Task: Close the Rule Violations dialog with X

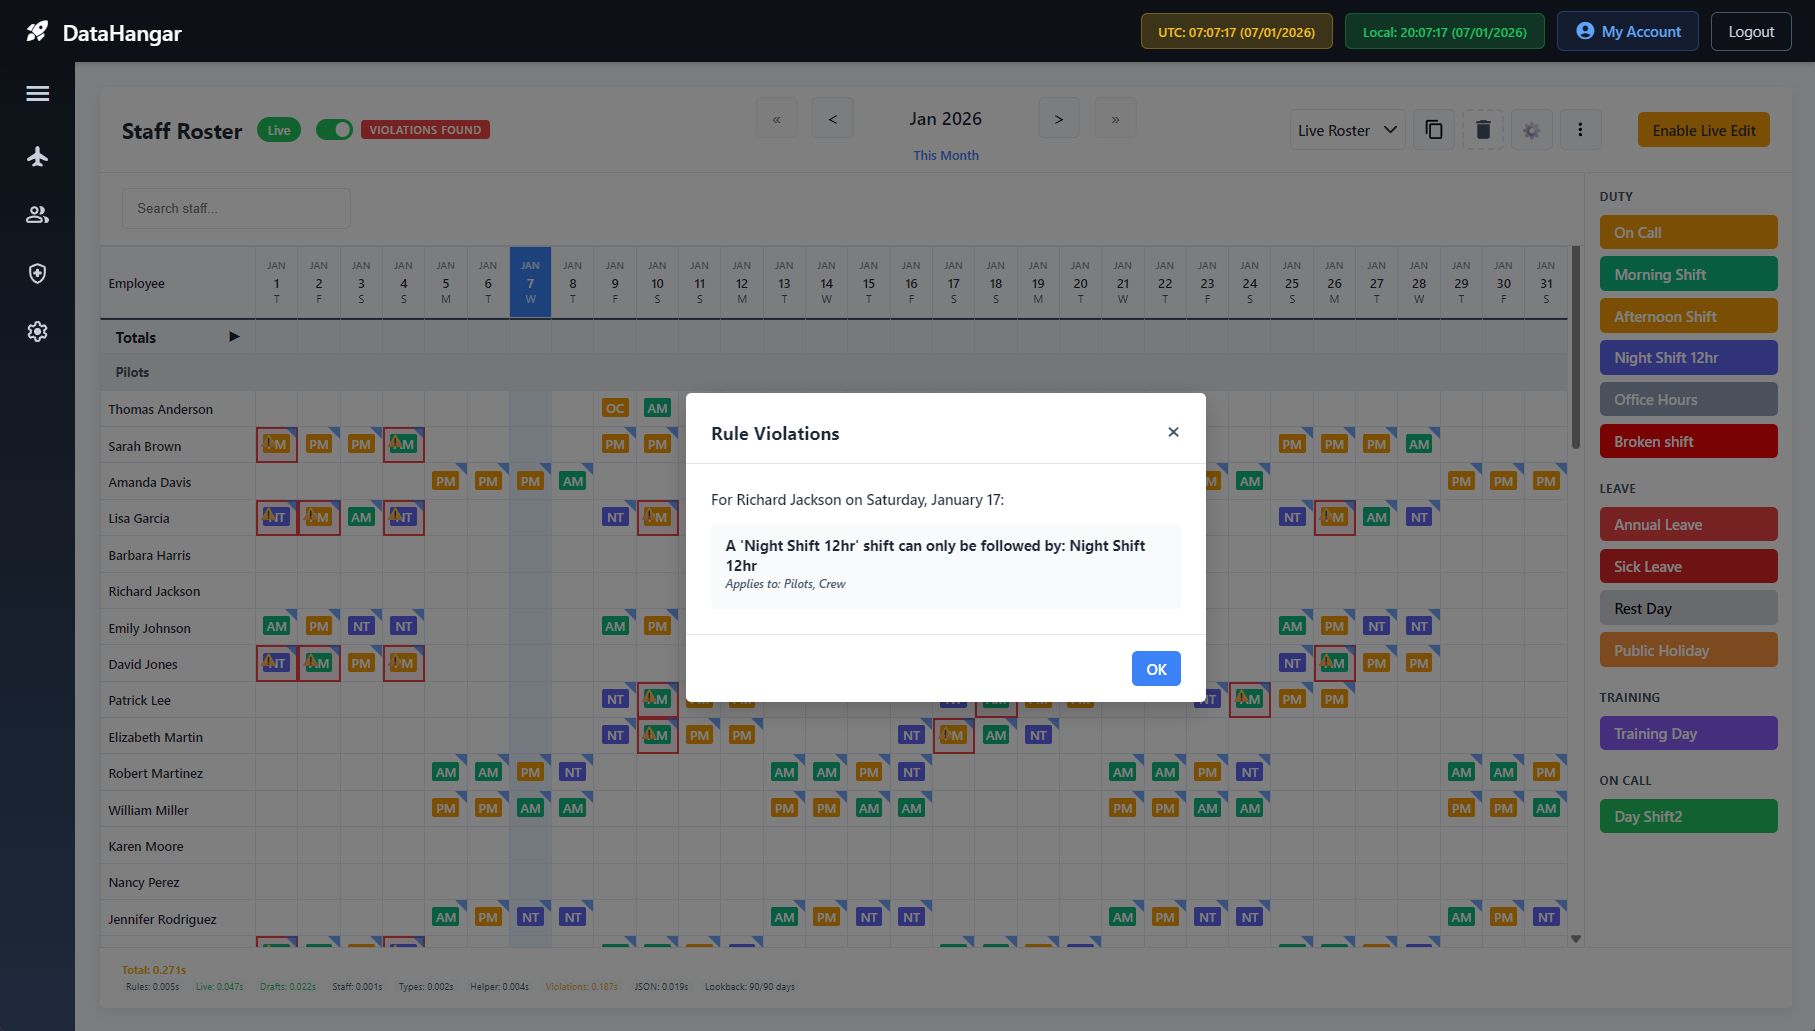Action: tap(1173, 432)
